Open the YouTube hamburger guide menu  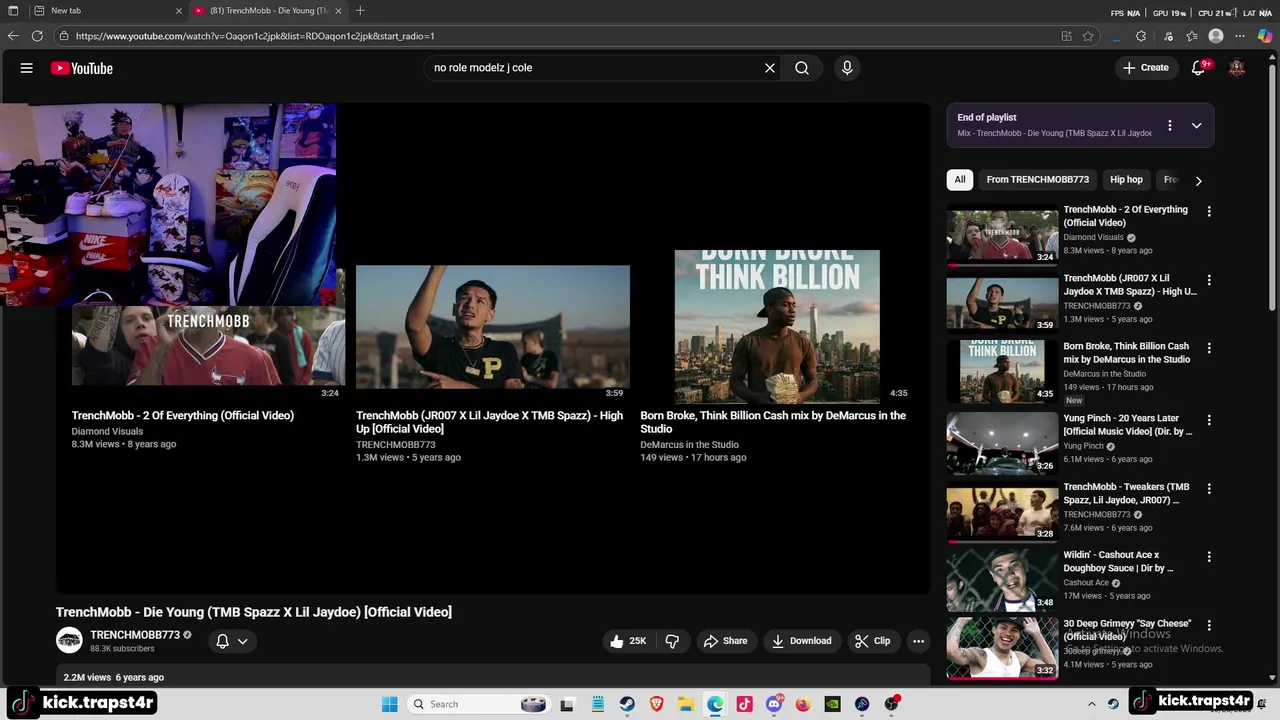click(x=27, y=68)
